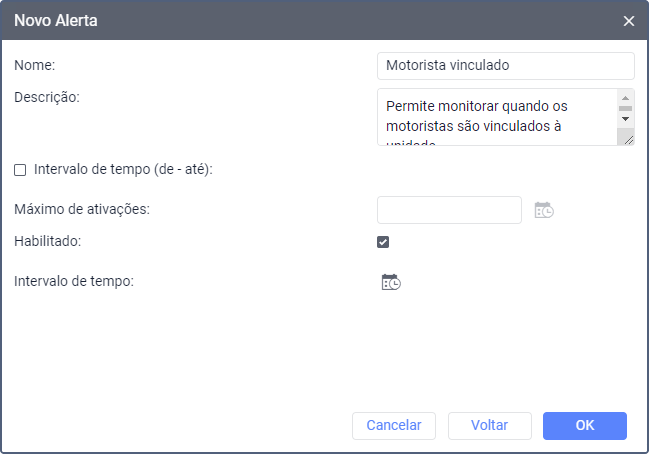
Task: Click the "Intervalo de tempo (de - até)" label text
Action: pyautogui.click(x=124, y=170)
